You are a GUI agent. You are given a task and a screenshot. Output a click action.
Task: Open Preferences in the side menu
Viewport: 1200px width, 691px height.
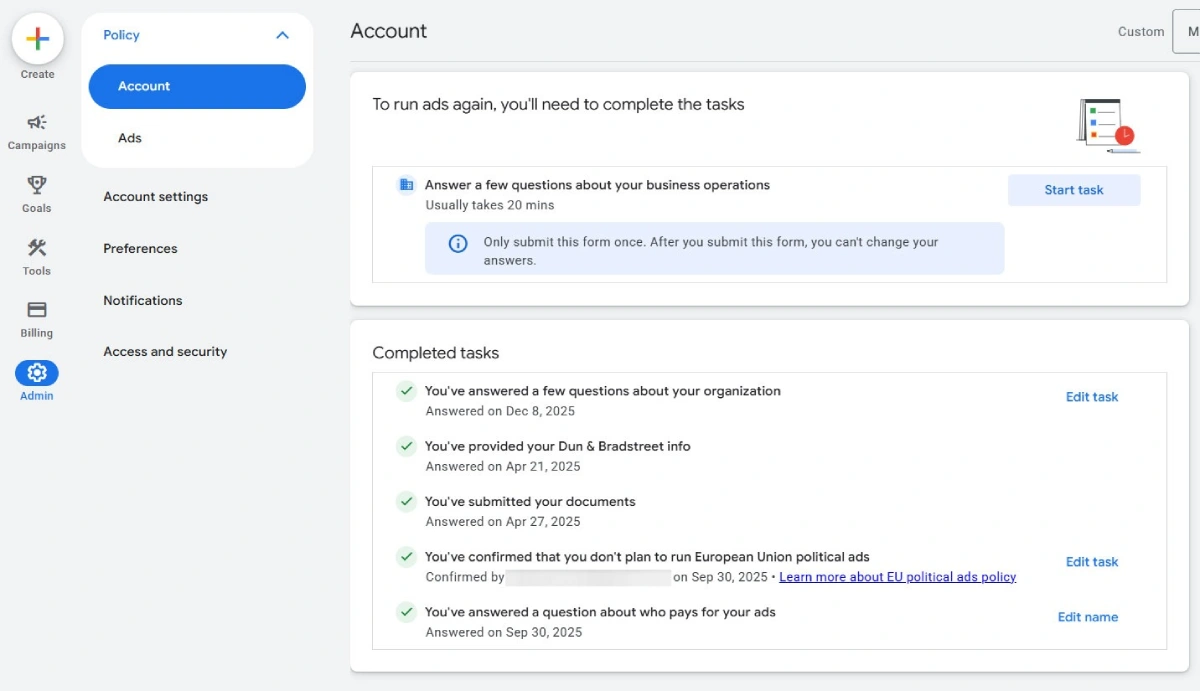[x=140, y=249]
